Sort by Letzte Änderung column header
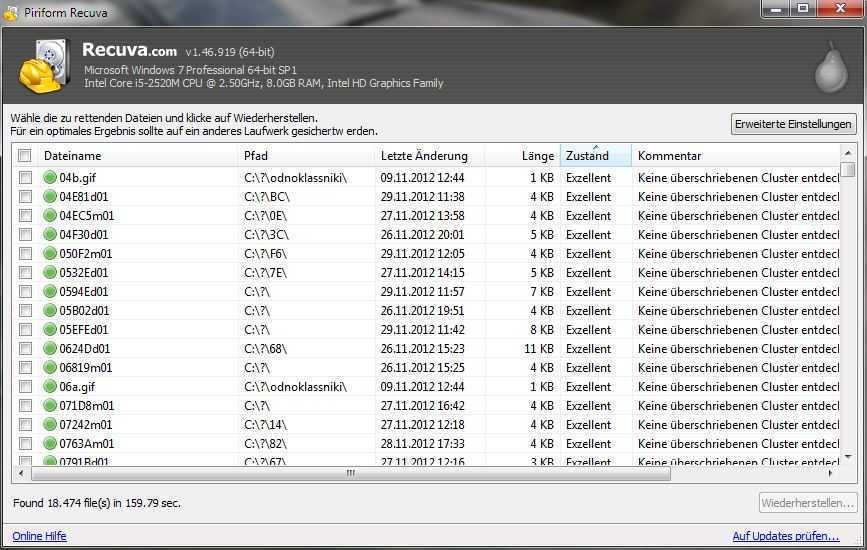 [430, 156]
